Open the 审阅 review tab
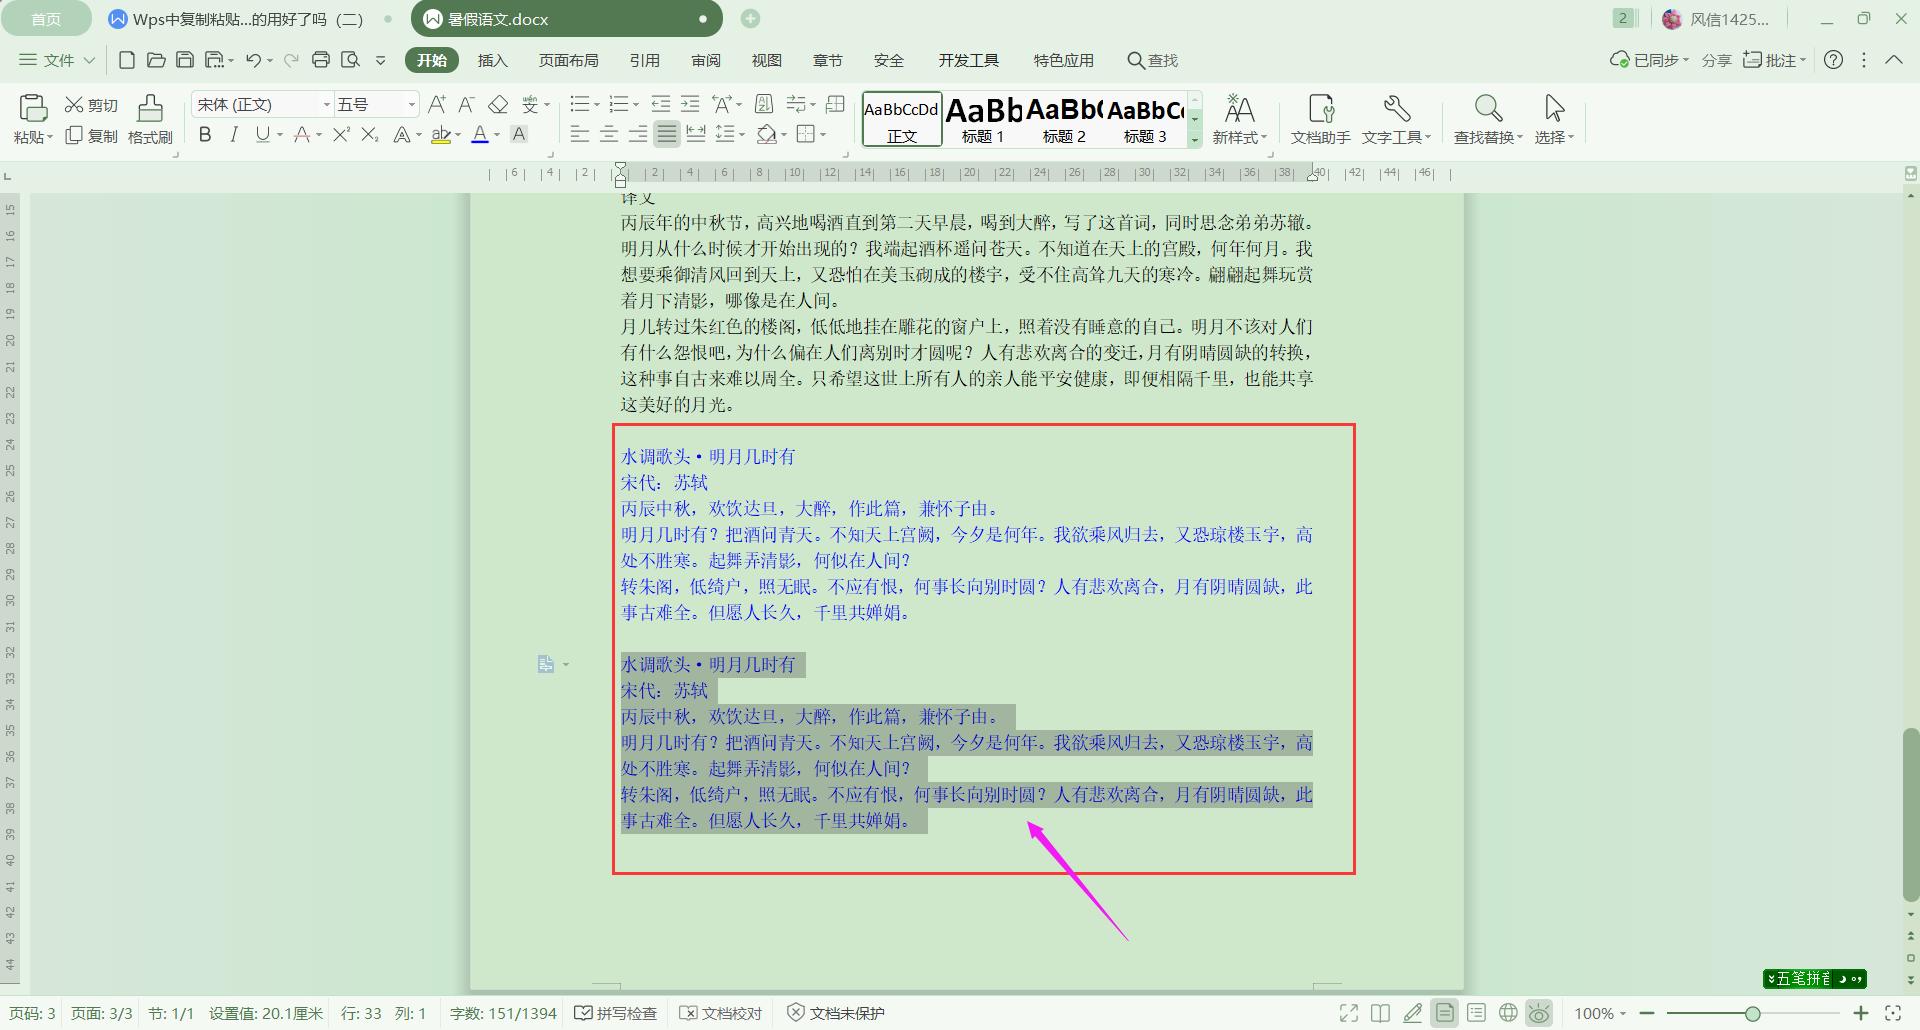The image size is (1920, 1030). point(706,60)
